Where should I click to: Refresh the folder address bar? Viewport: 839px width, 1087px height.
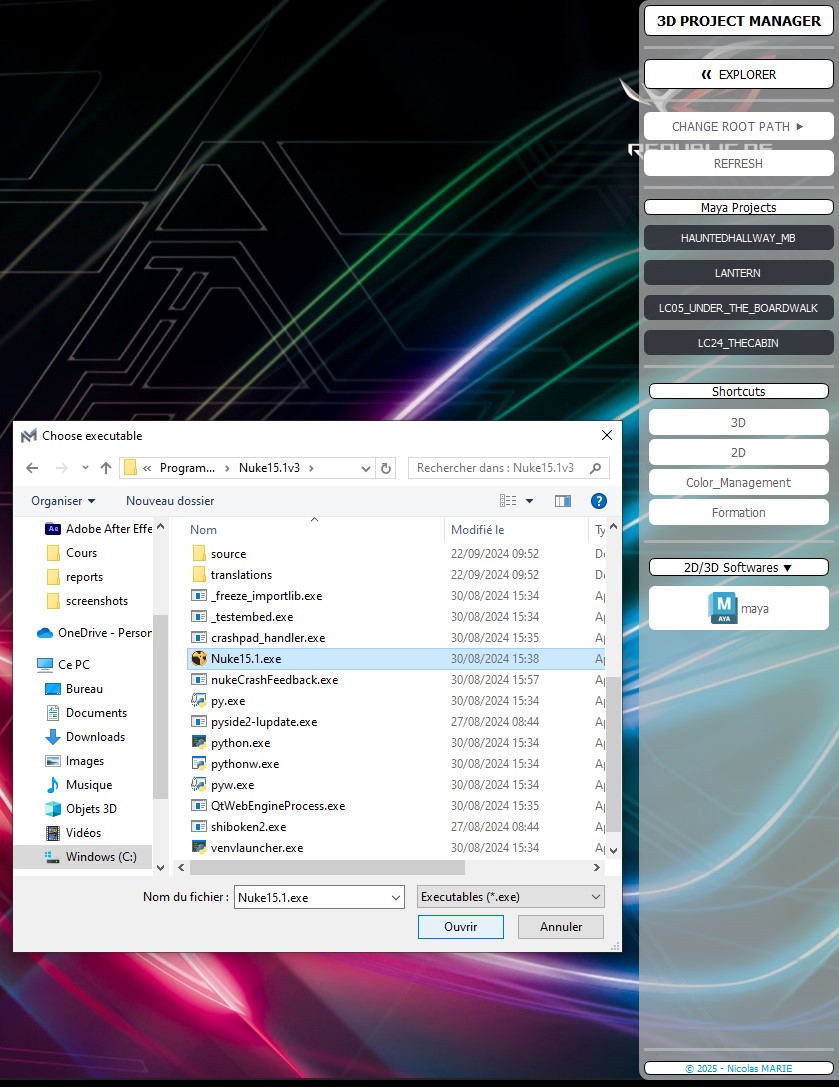coord(387,468)
